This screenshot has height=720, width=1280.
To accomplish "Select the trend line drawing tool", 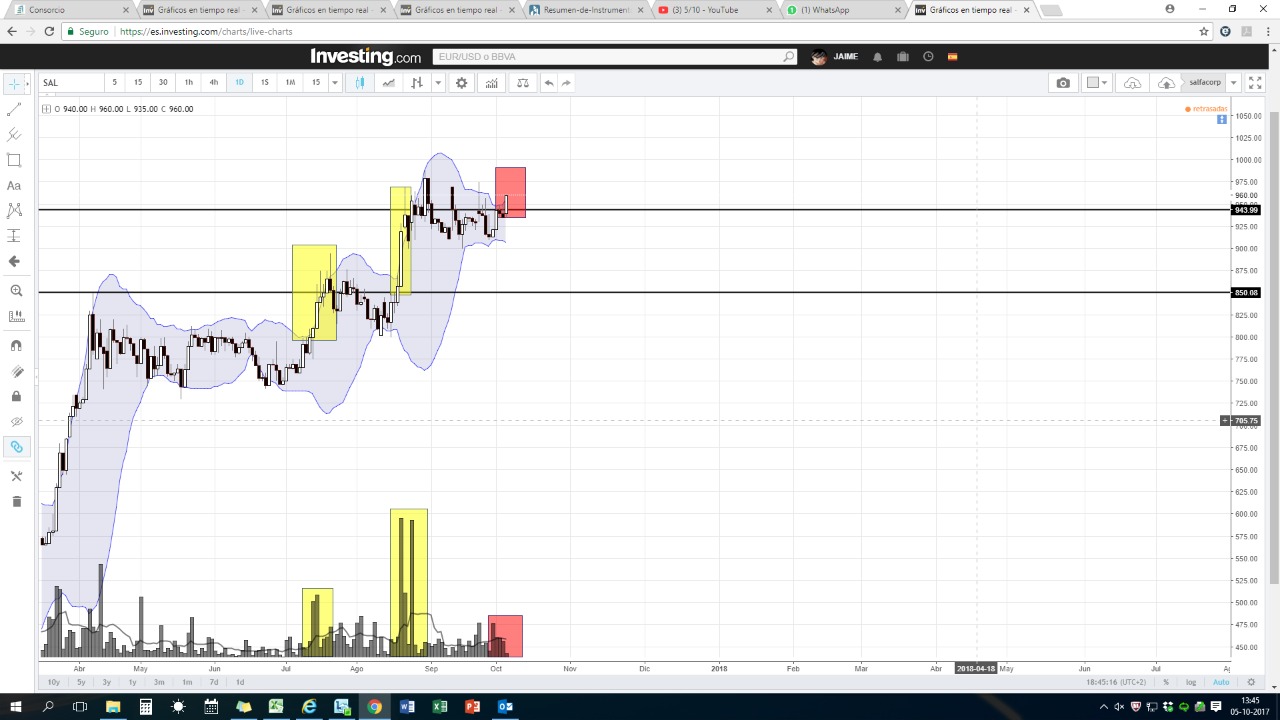I will click(14, 110).
